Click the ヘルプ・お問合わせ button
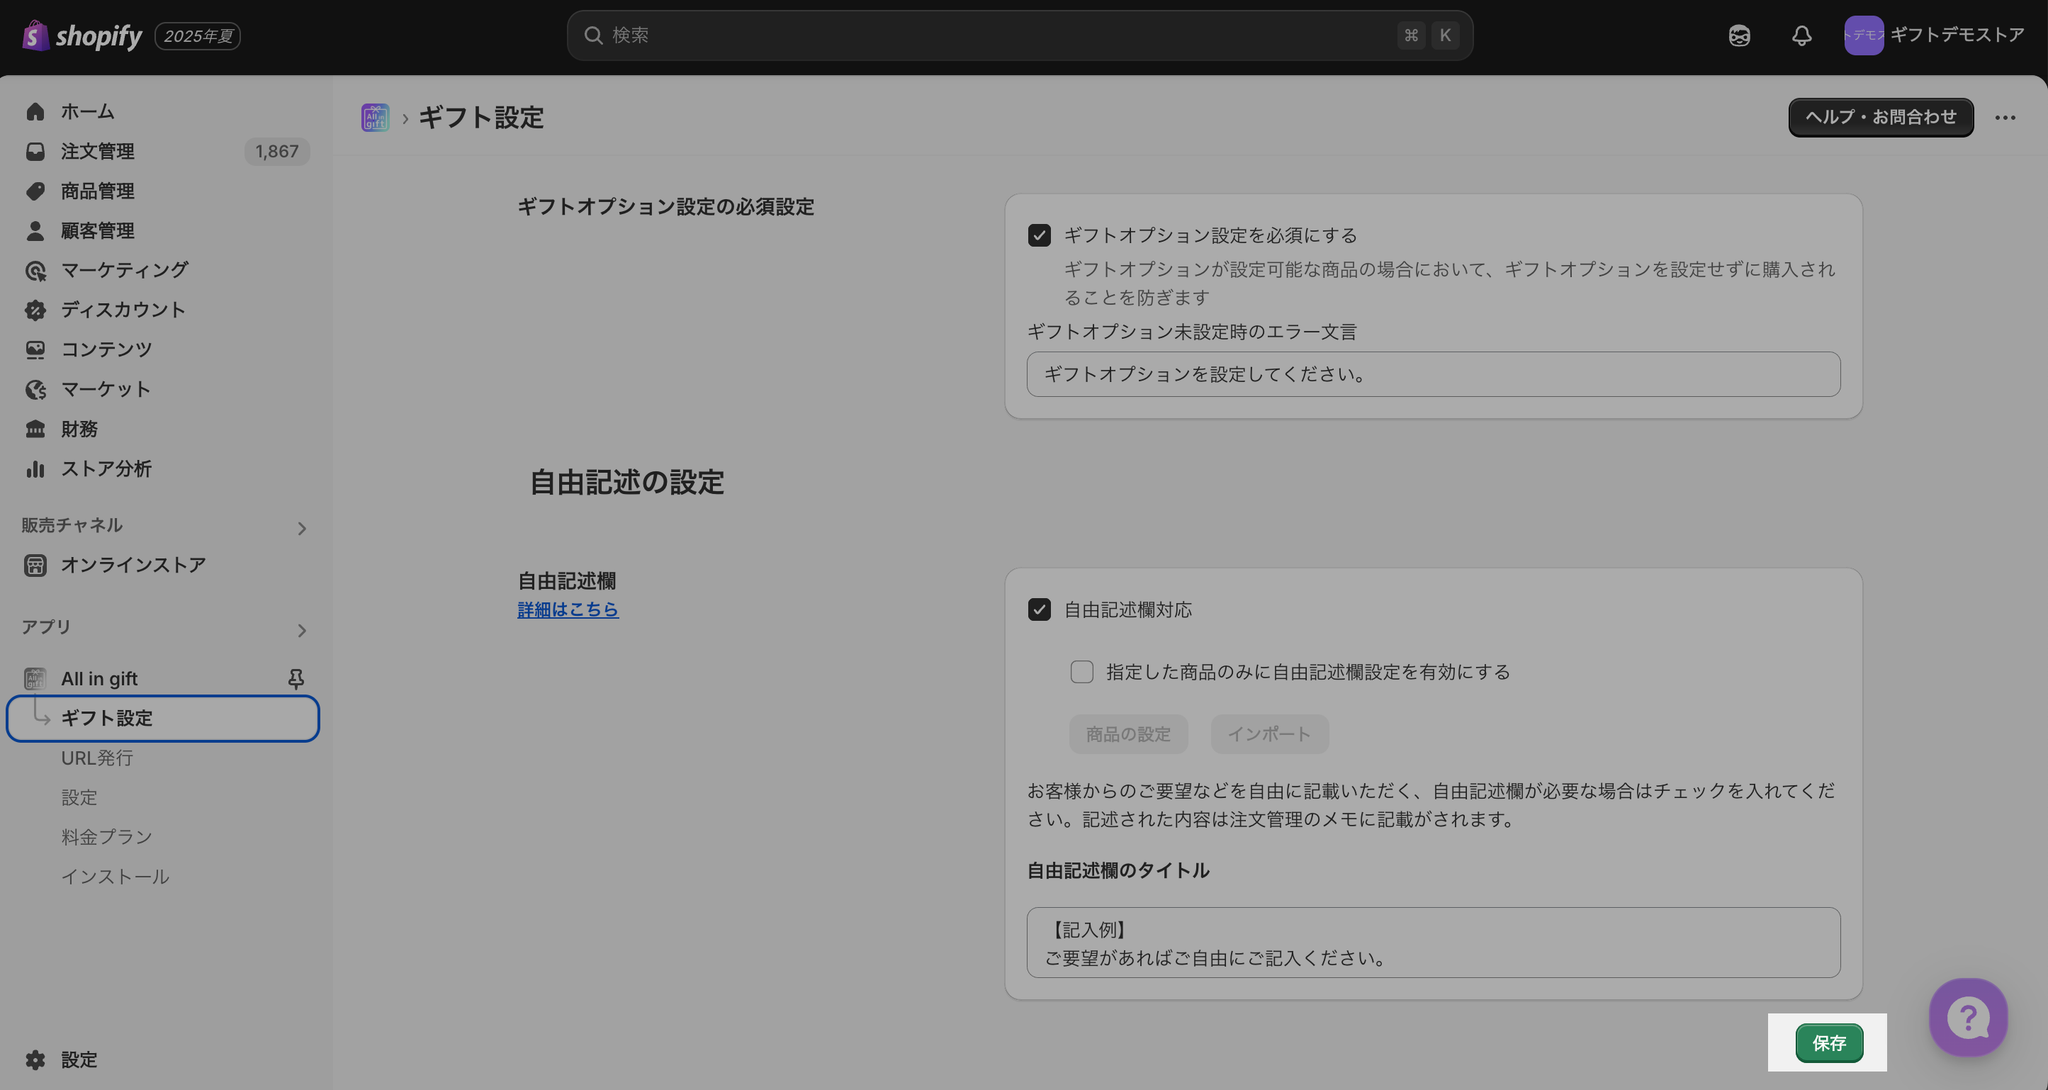This screenshot has height=1090, width=2048. [x=1880, y=118]
